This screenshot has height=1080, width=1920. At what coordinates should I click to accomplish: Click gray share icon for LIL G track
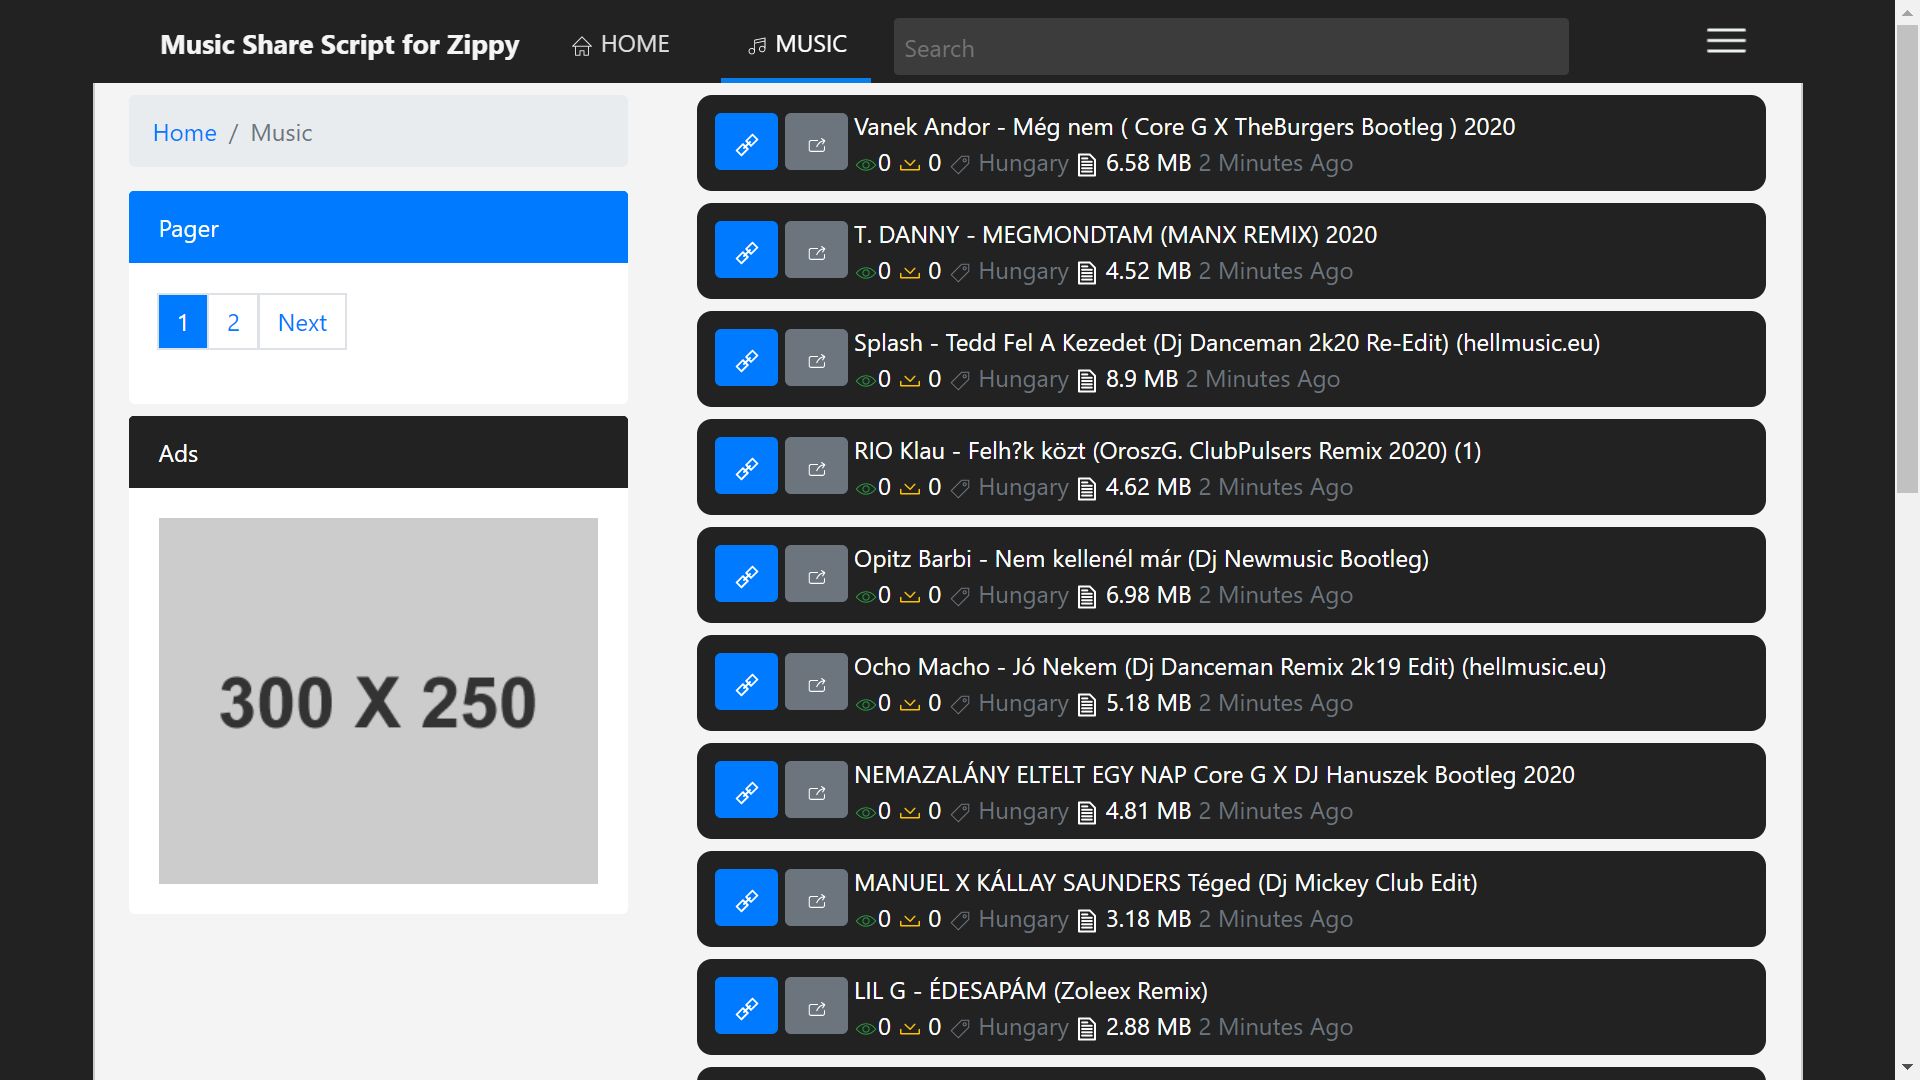[816, 1006]
